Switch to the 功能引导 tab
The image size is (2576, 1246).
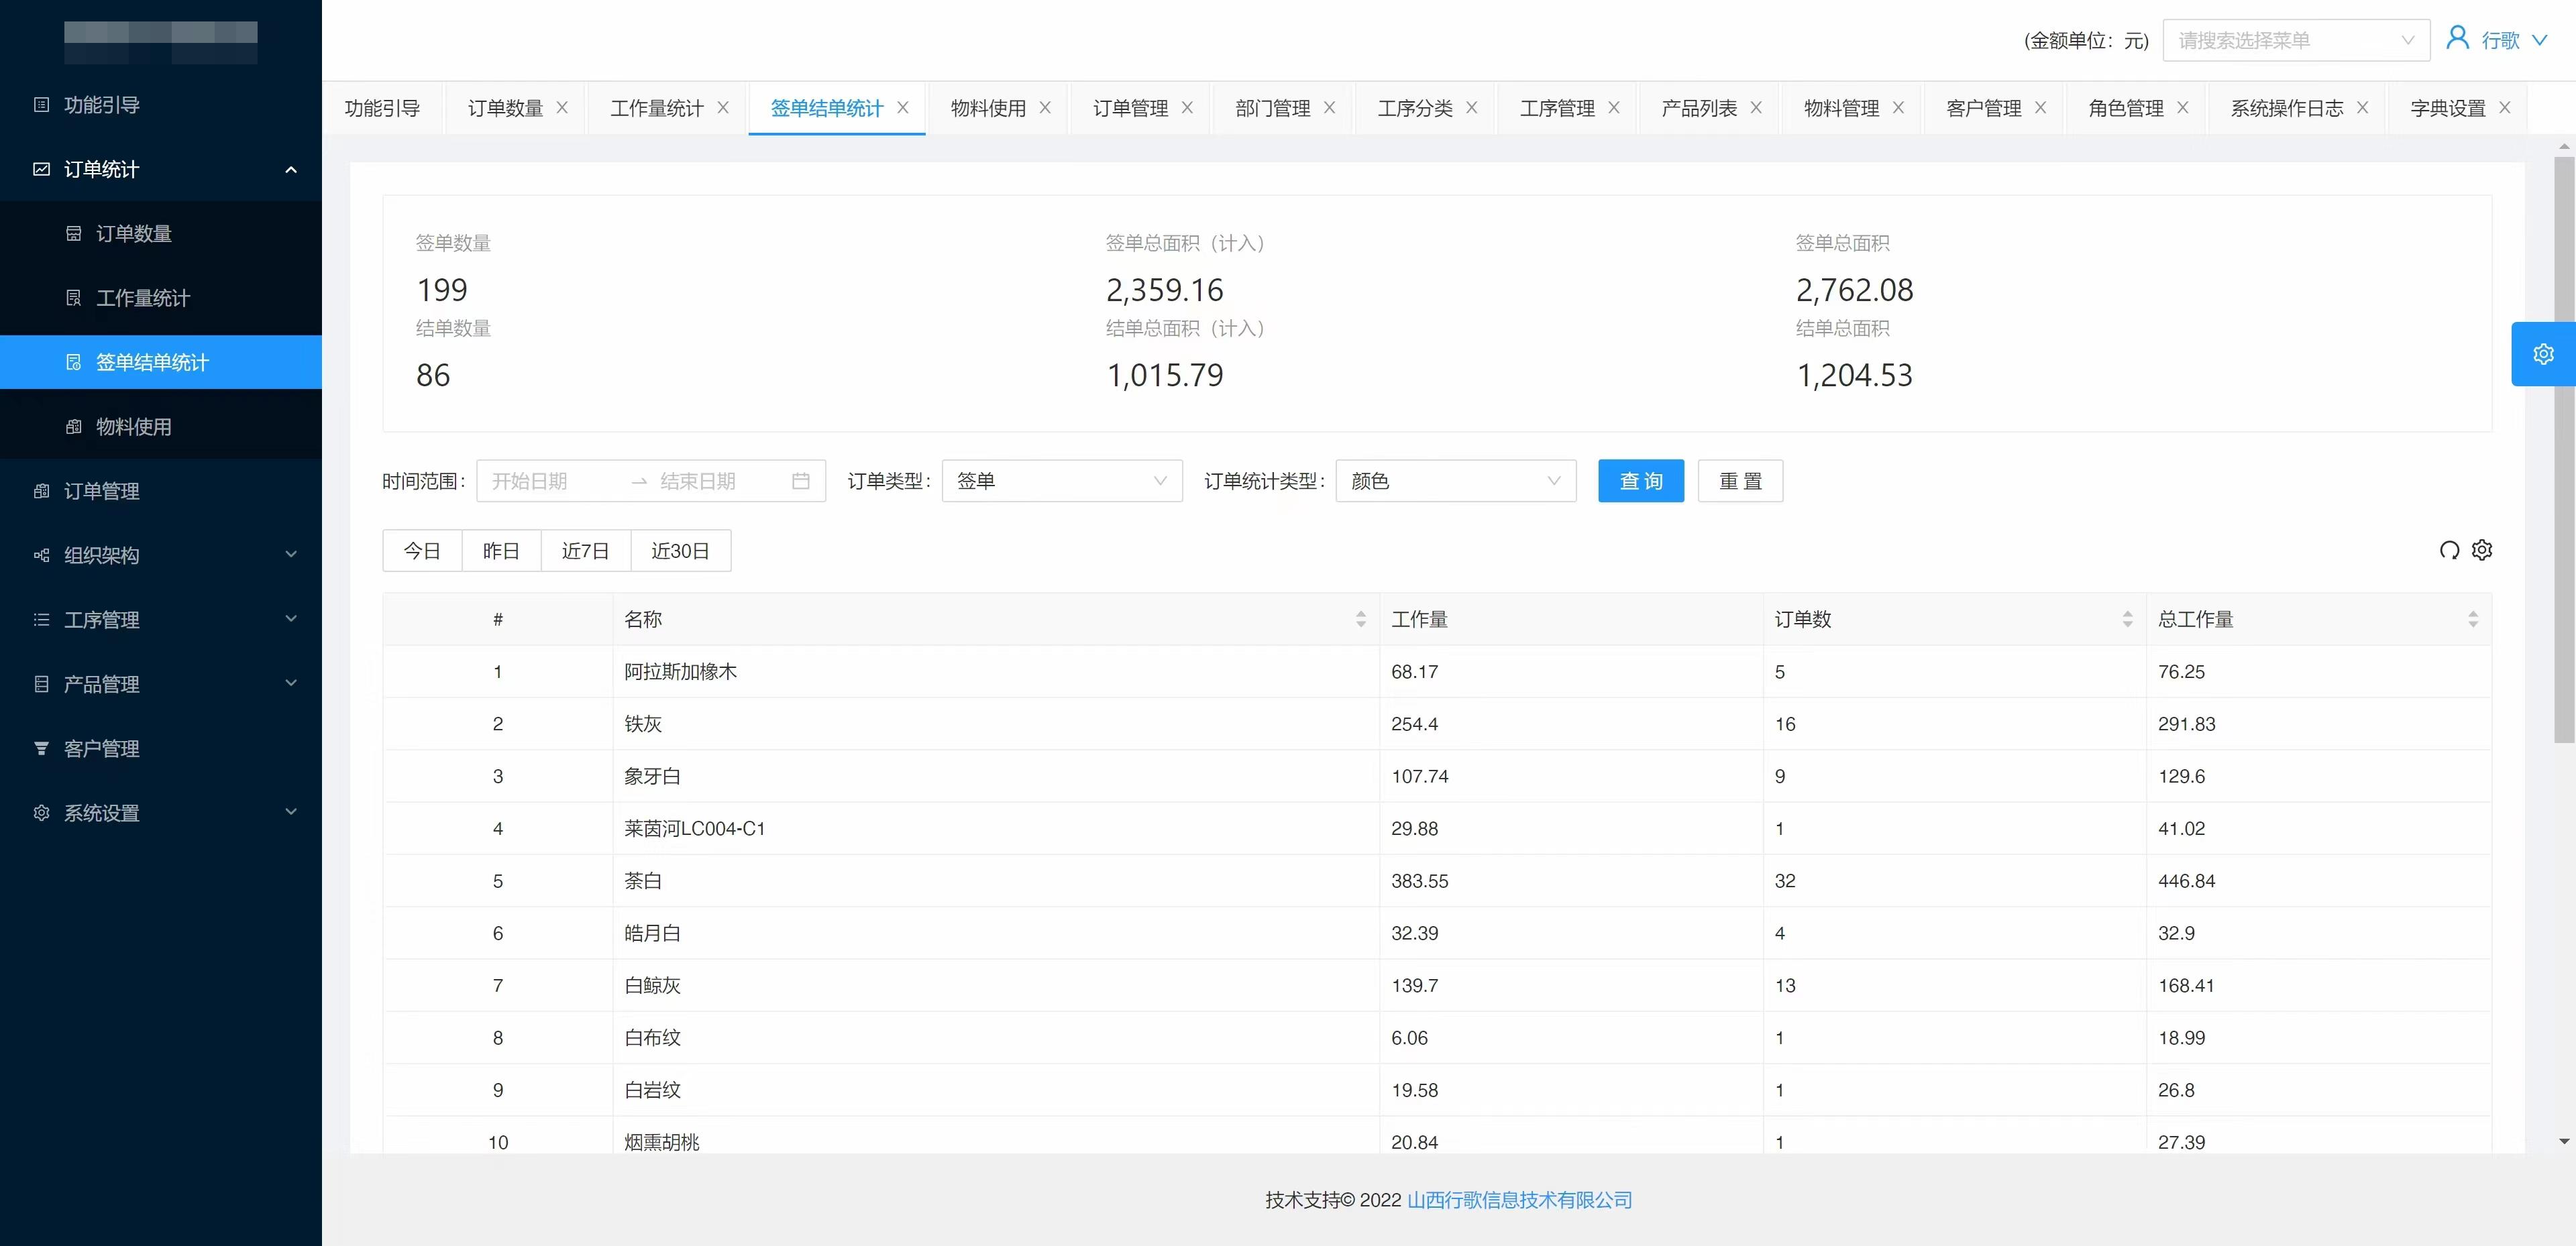point(382,108)
